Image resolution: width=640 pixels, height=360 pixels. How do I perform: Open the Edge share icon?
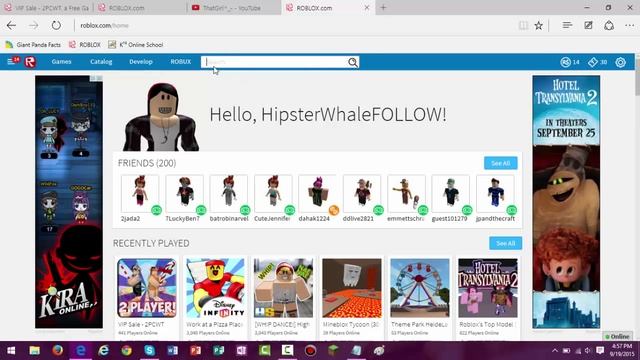click(609, 25)
